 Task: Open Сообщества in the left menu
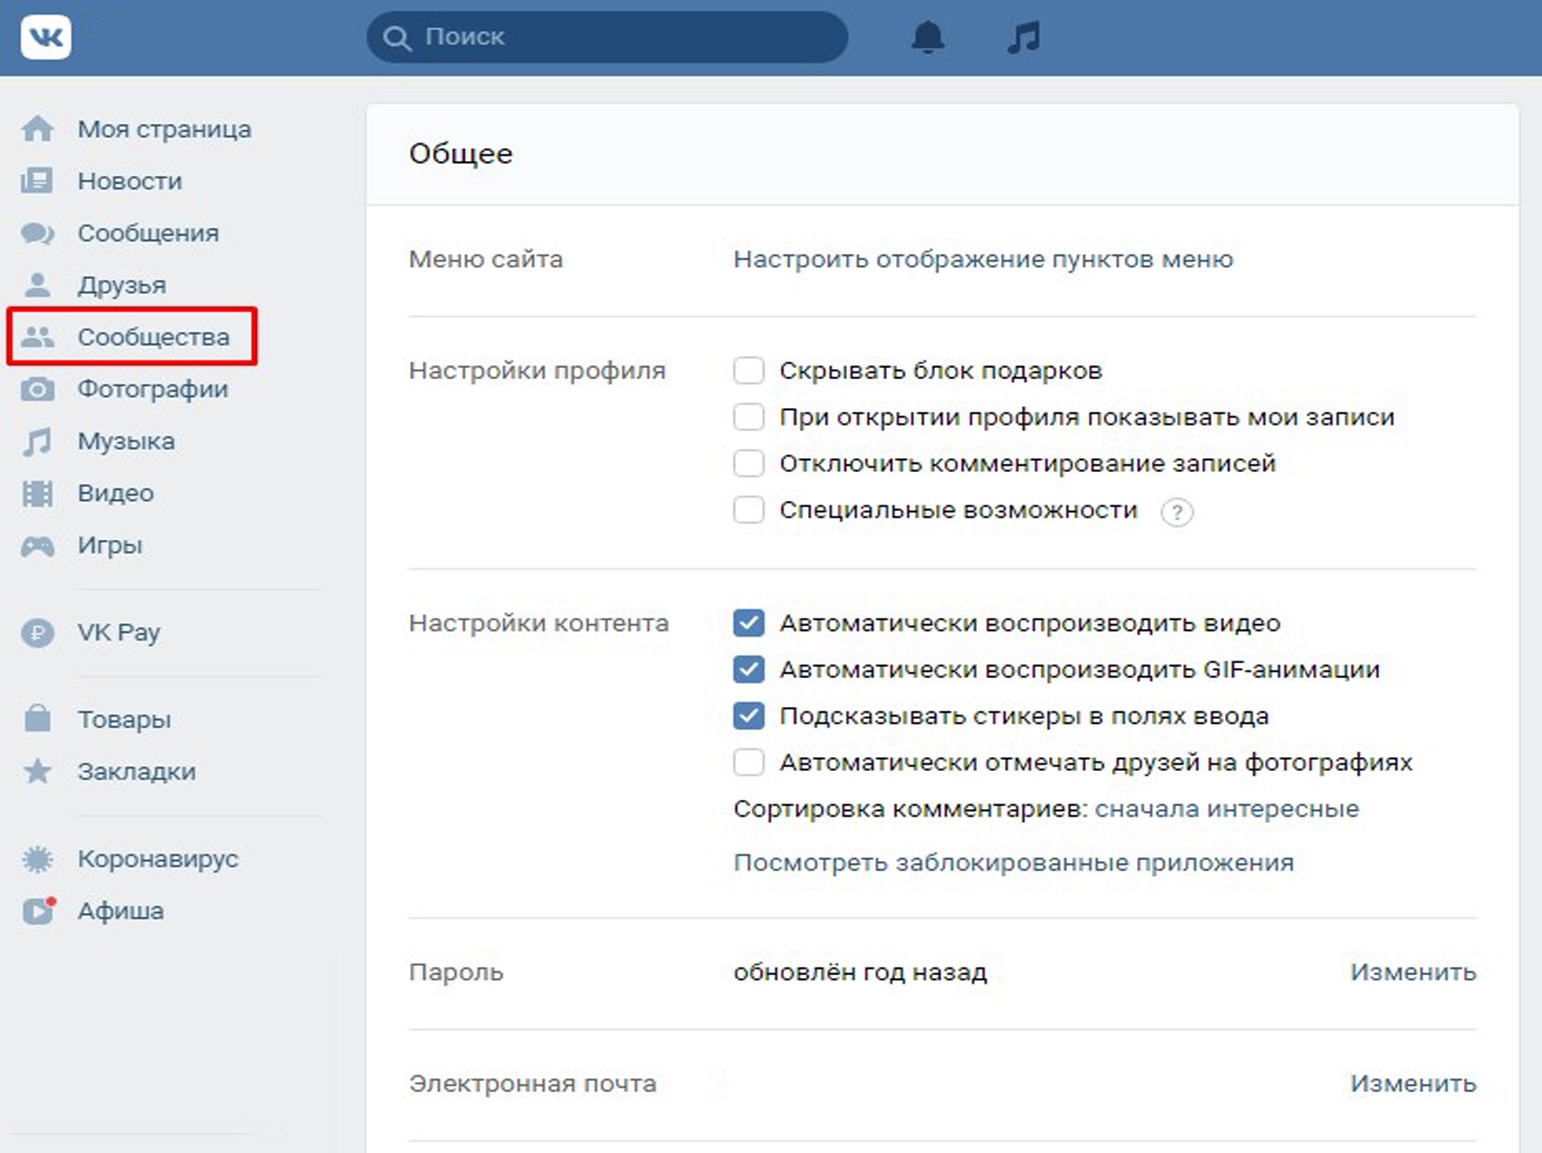[153, 337]
